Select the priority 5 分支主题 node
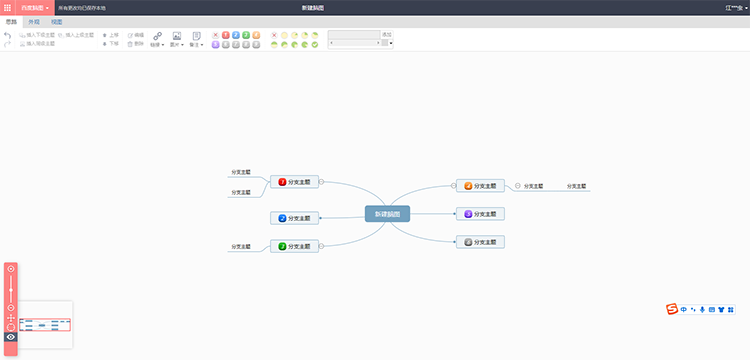This screenshot has width=750, height=360. click(x=480, y=214)
